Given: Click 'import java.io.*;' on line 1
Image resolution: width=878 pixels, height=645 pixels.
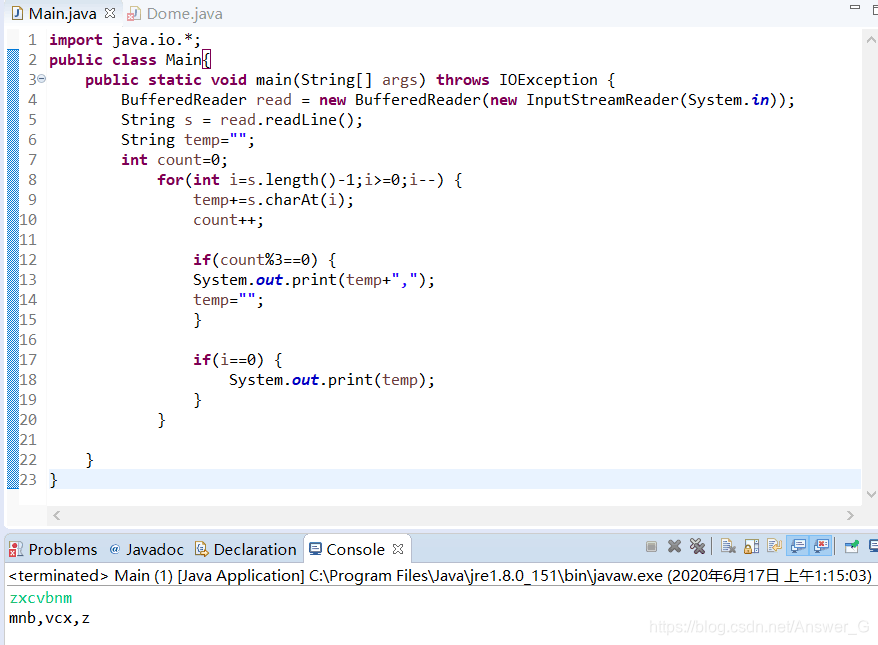Looking at the screenshot, I should click(124, 40).
